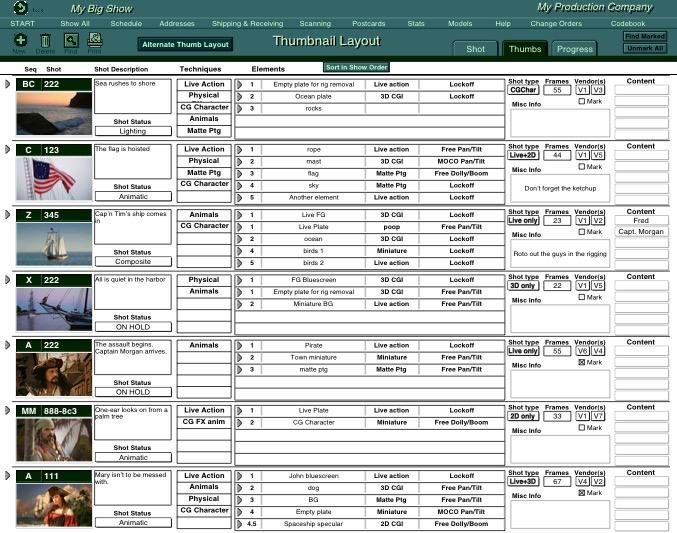677x533 pixels.
Task: Click the arrow beside the John bluescreen row
Action: [240, 477]
